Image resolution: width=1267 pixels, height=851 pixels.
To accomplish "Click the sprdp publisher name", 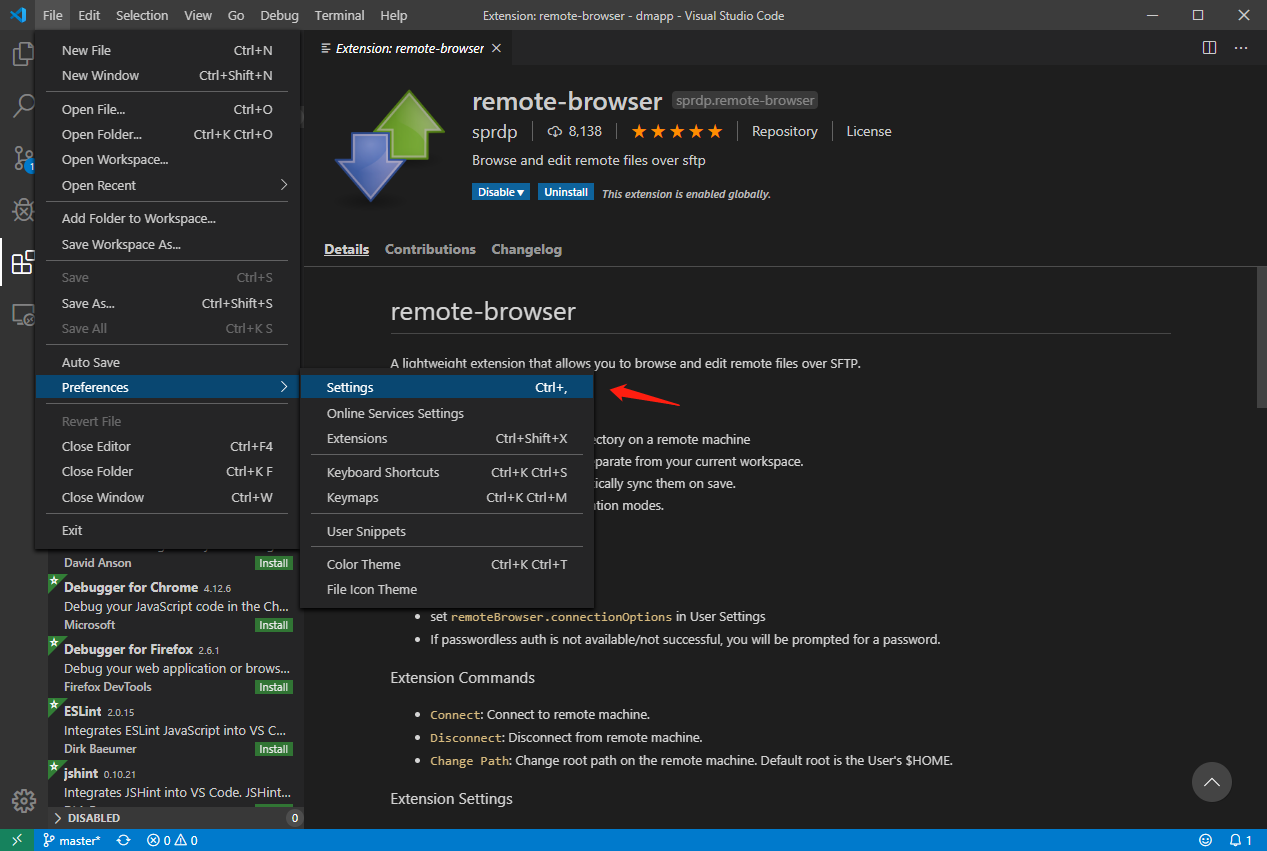I will pyautogui.click(x=494, y=131).
